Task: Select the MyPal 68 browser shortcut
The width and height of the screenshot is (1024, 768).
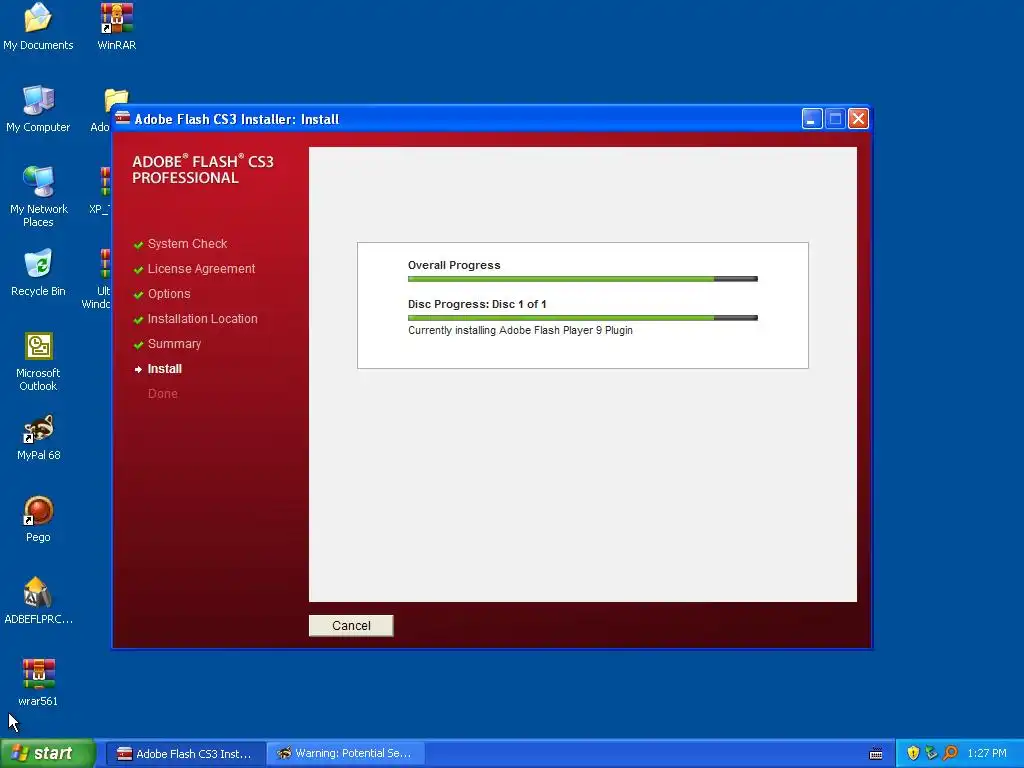Action: (x=38, y=438)
